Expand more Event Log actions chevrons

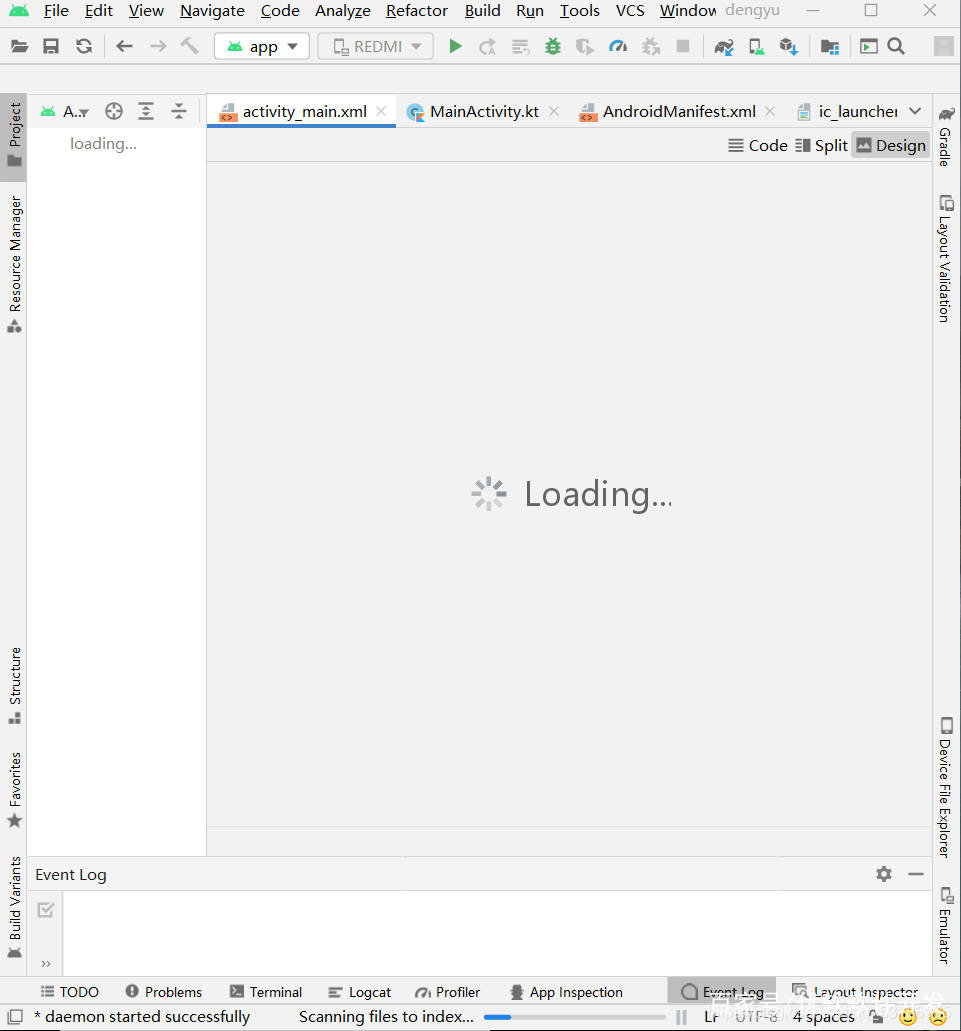pyautogui.click(x=45, y=964)
